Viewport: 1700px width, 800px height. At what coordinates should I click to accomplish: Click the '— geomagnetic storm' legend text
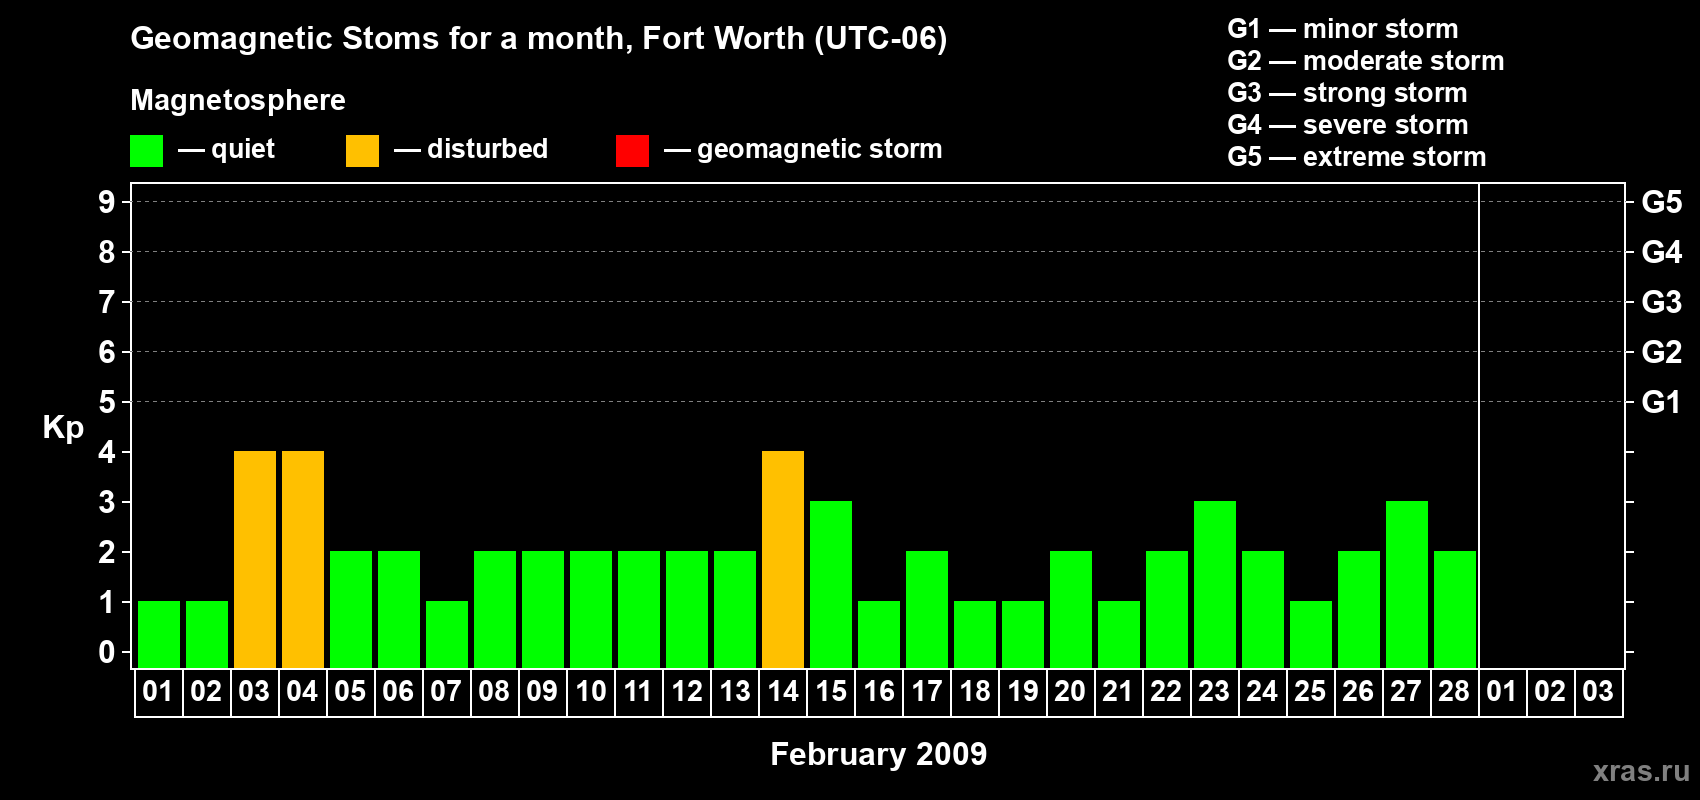pos(803,149)
